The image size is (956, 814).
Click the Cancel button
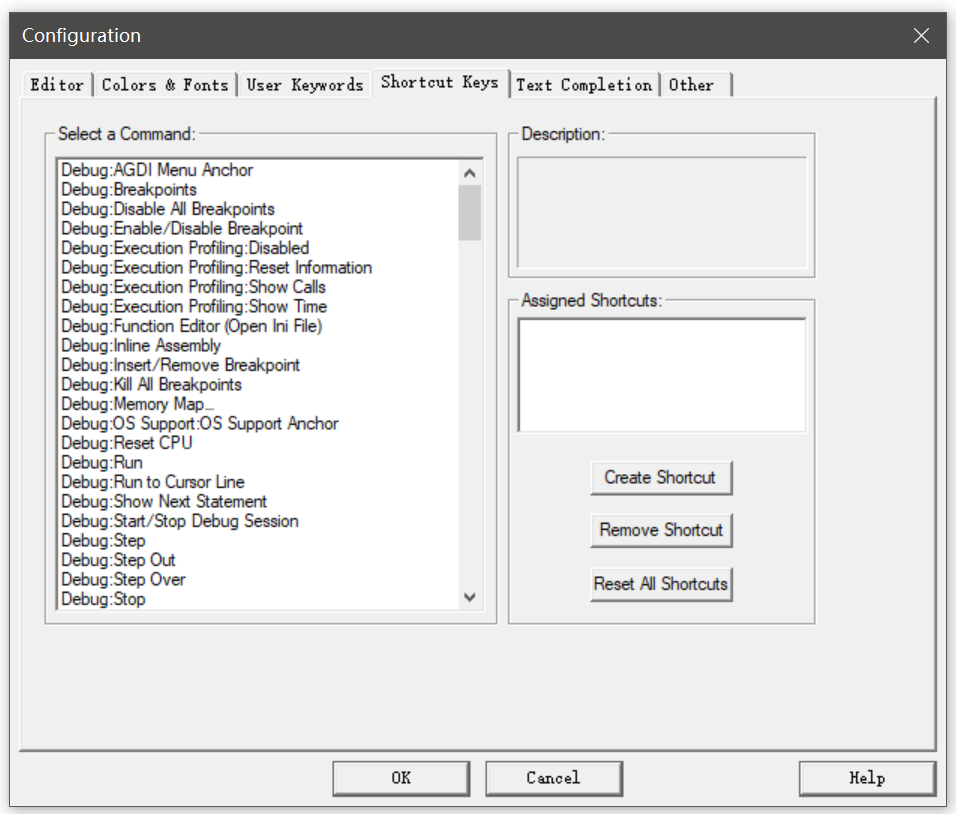click(554, 778)
